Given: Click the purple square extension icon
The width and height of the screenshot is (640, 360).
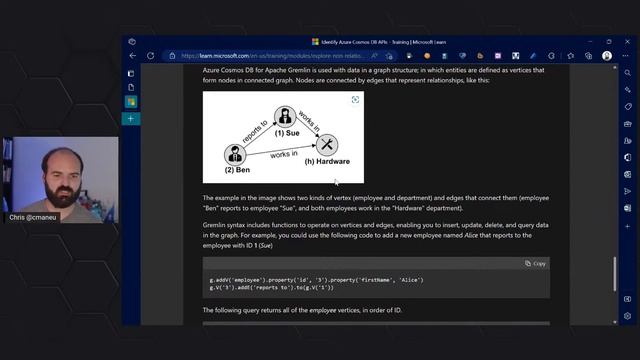Looking at the screenshot, I should click(x=498, y=56).
